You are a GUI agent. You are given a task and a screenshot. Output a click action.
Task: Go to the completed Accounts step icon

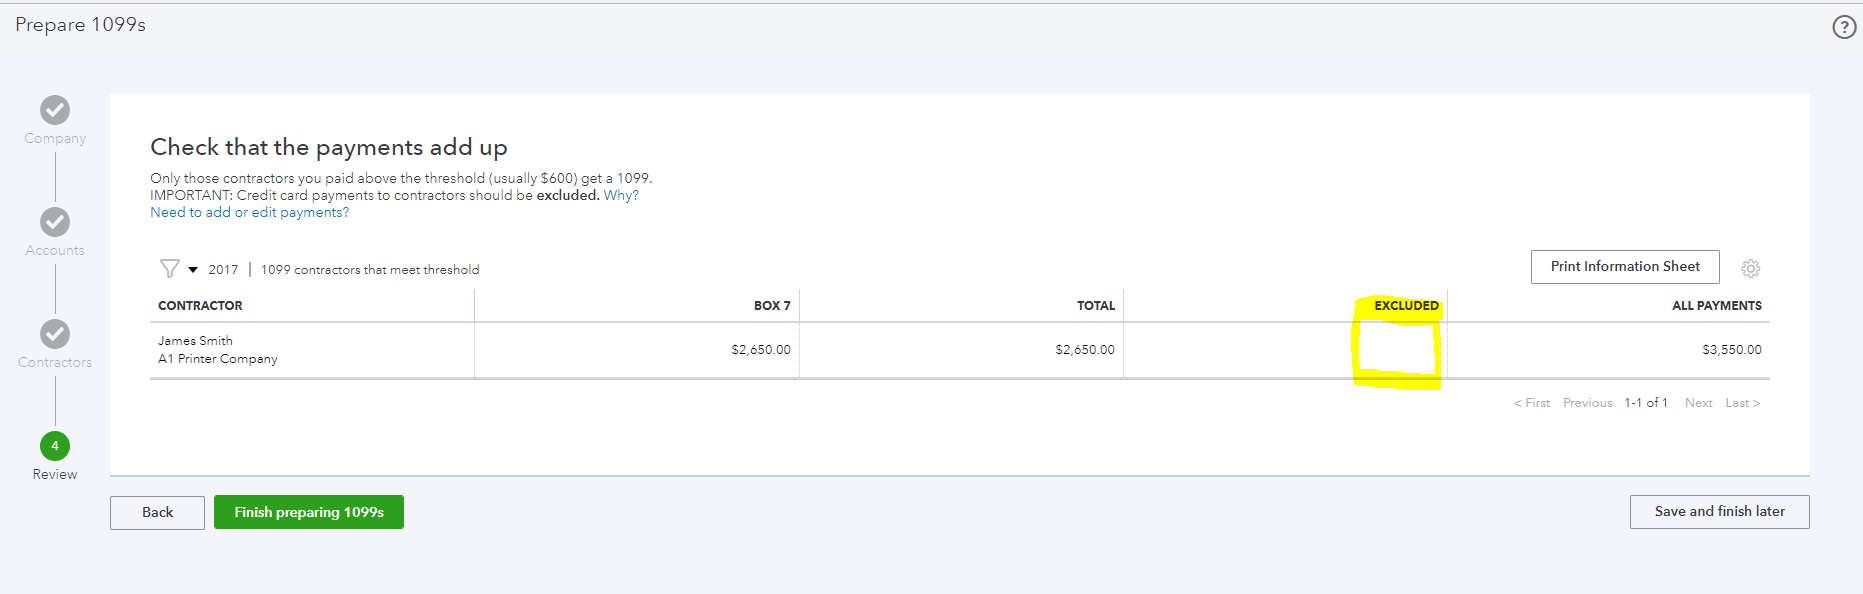click(x=55, y=222)
